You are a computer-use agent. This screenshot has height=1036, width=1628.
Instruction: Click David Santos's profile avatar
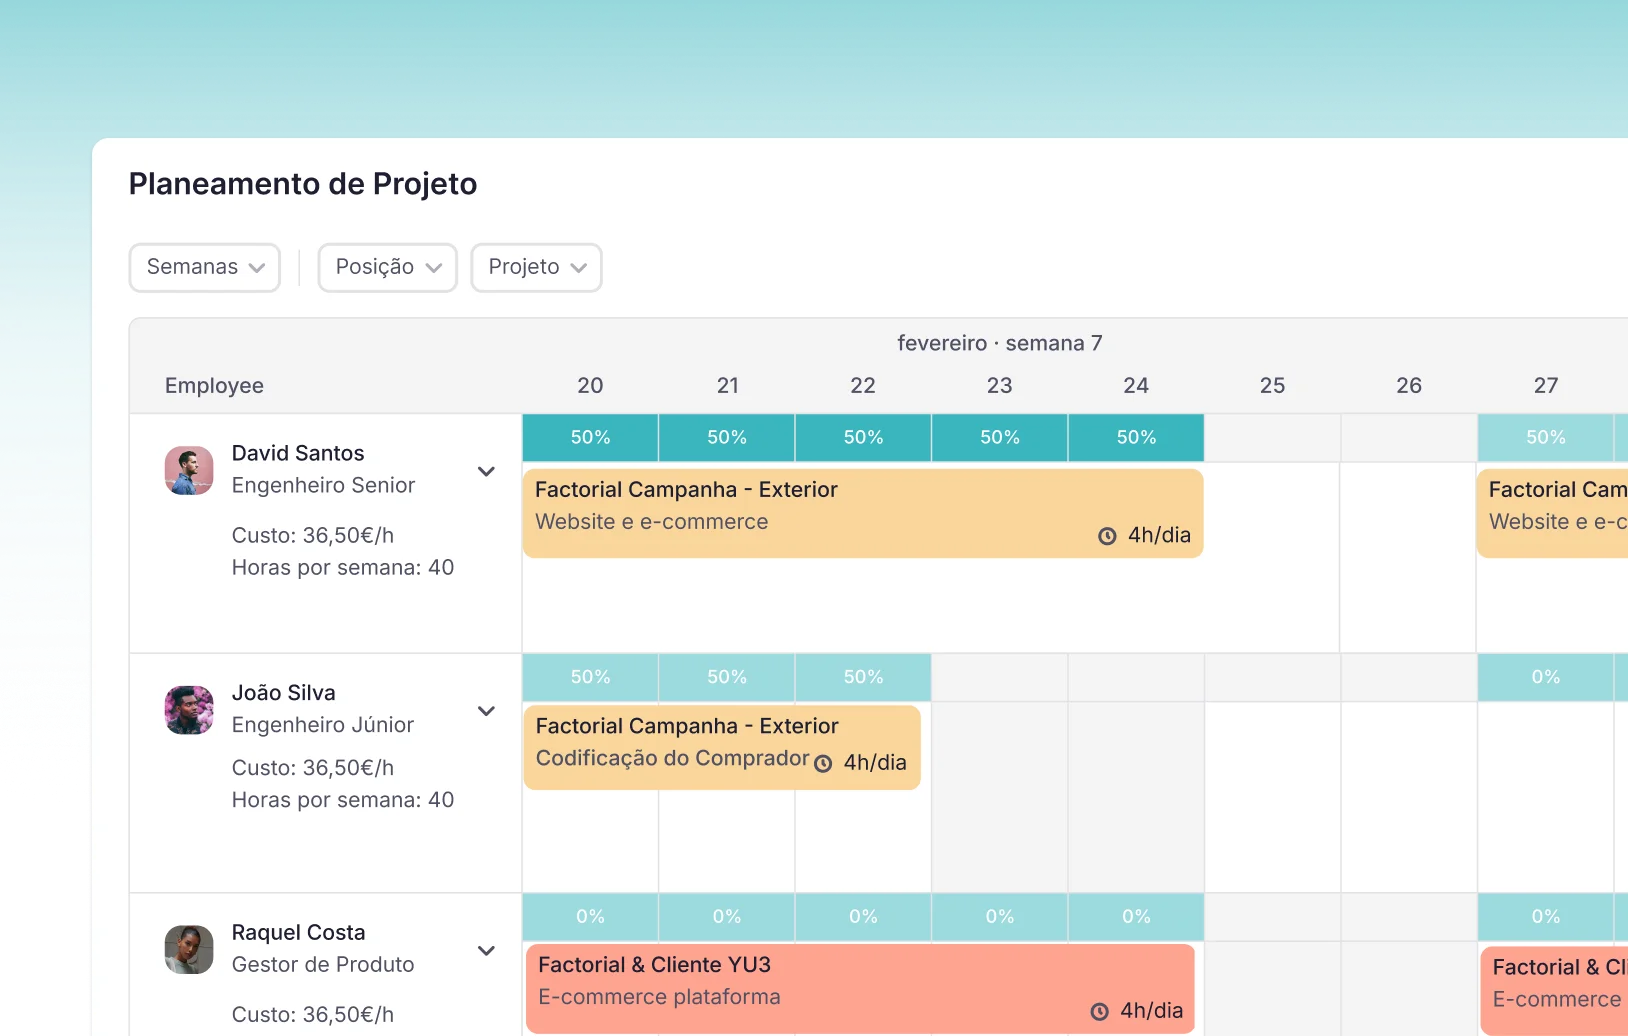click(x=189, y=470)
